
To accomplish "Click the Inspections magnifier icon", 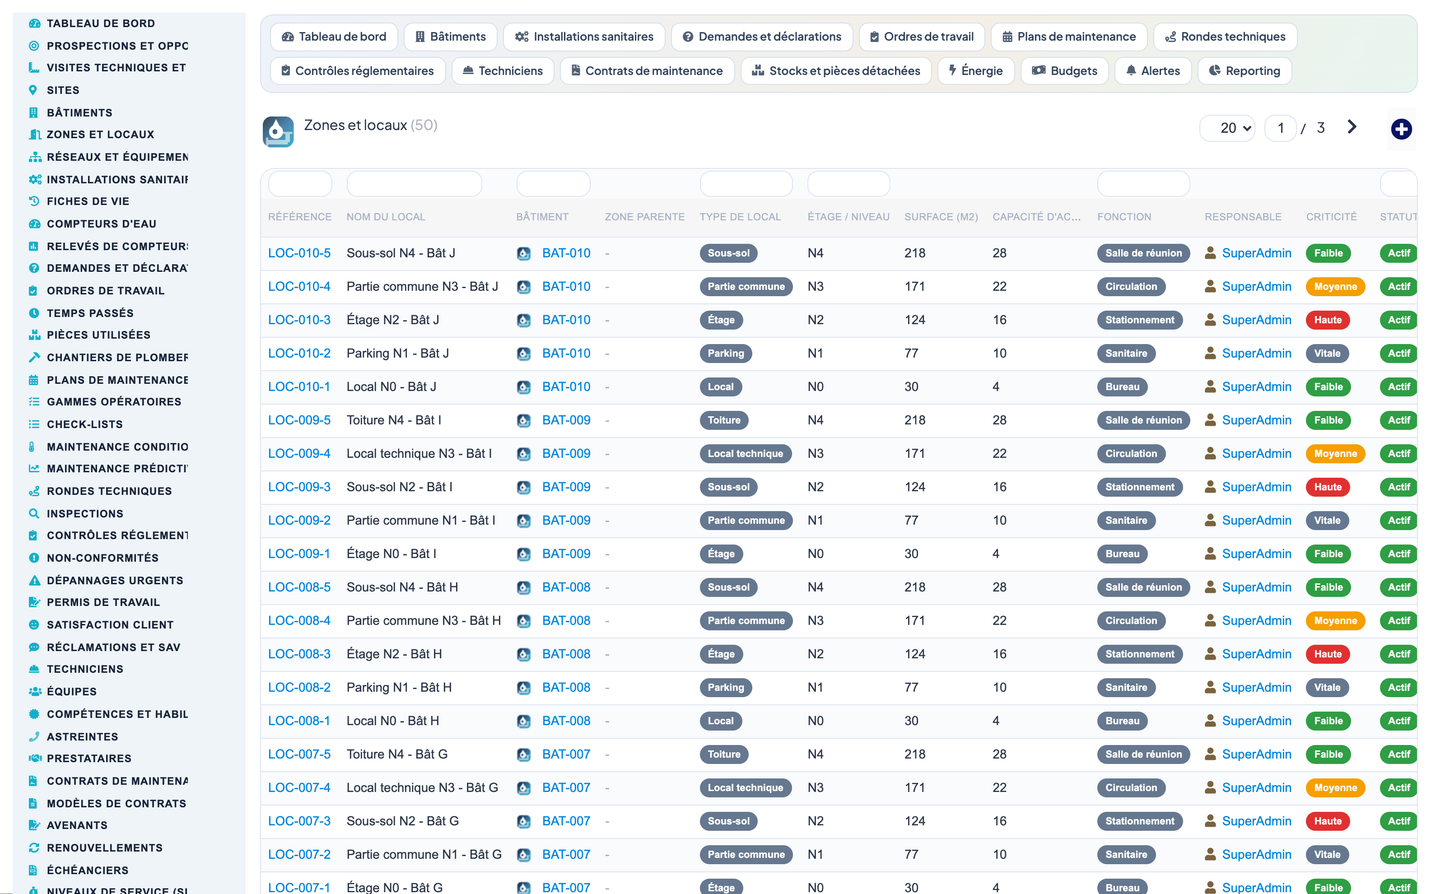I will pos(34,513).
